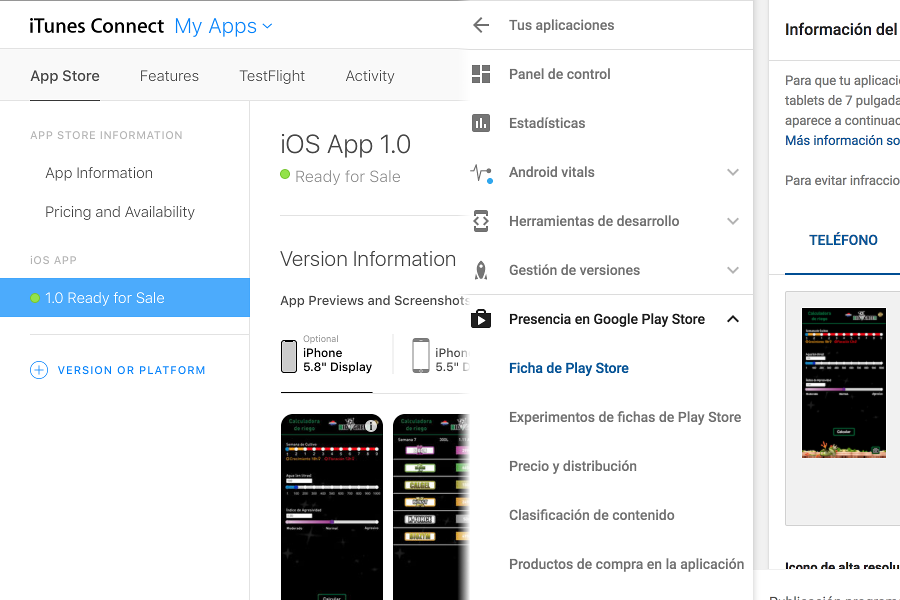Click the Google Play Store bag icon
900x600 pixels.
(481, 319)
